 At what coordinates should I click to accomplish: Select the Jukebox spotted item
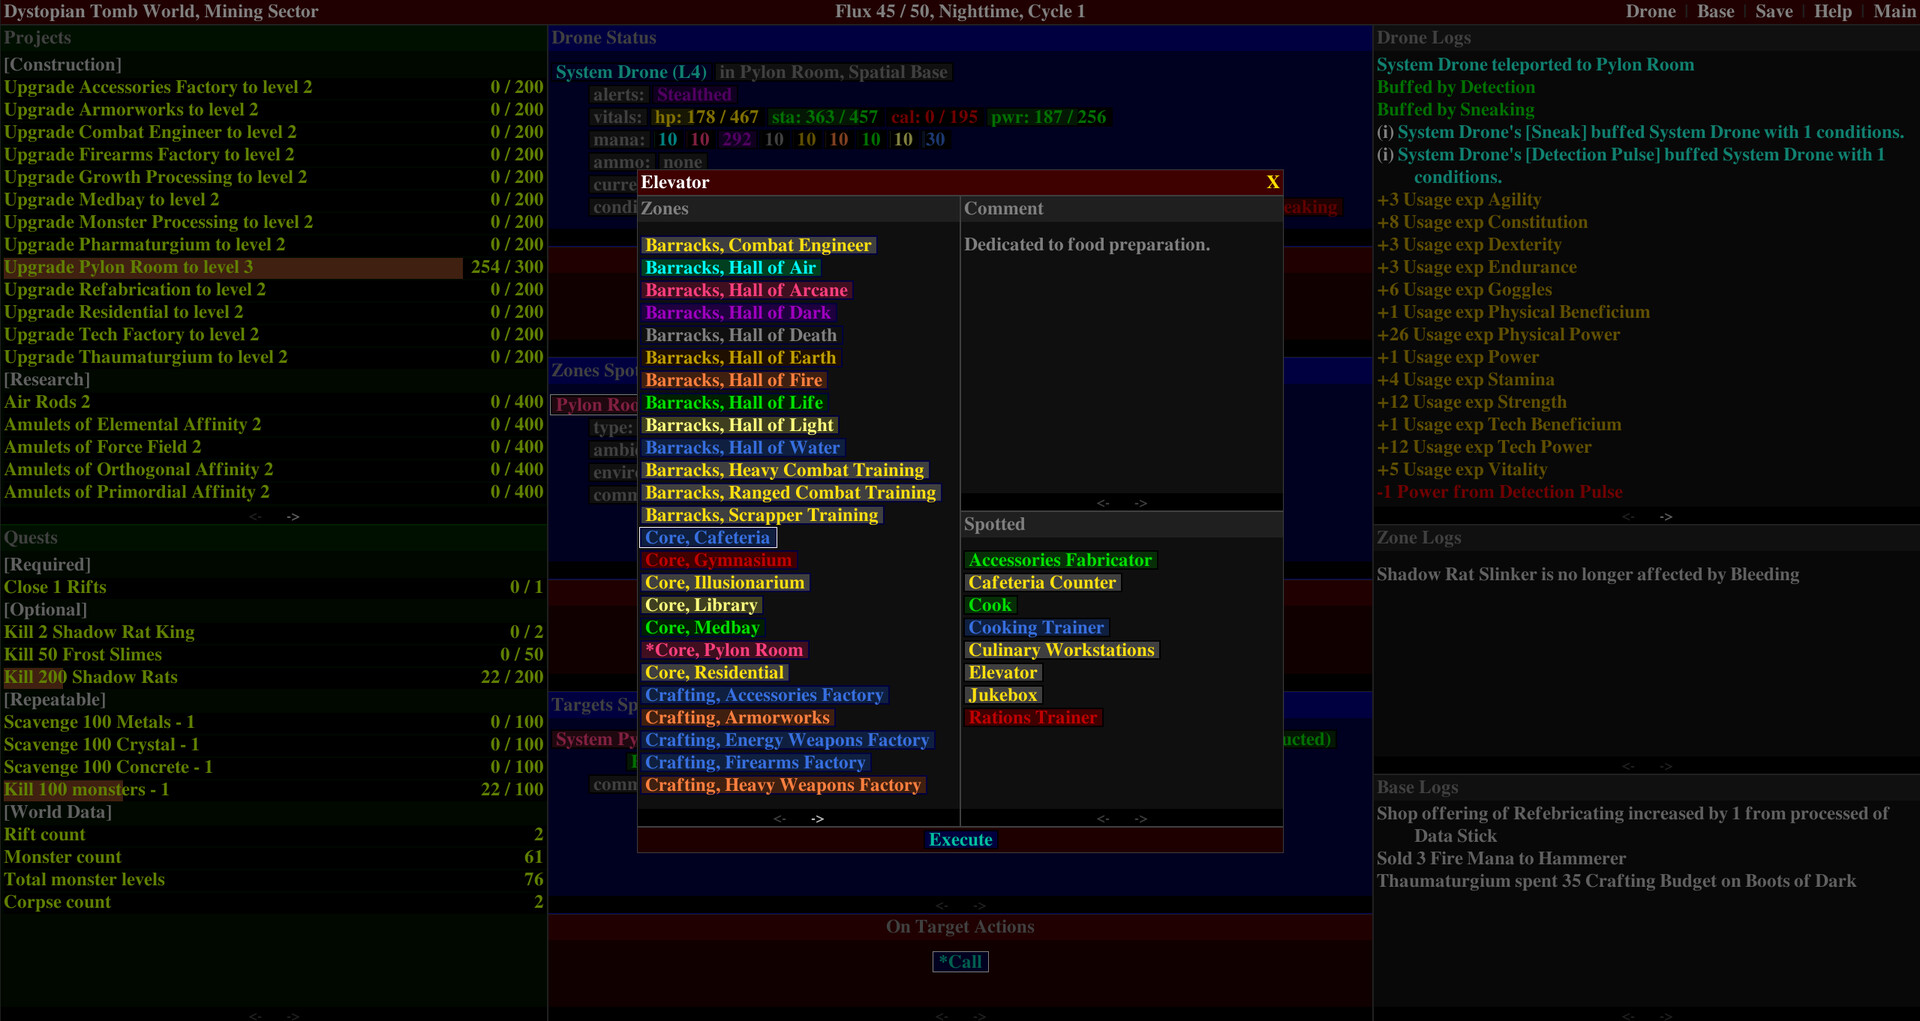(1003, 695)
